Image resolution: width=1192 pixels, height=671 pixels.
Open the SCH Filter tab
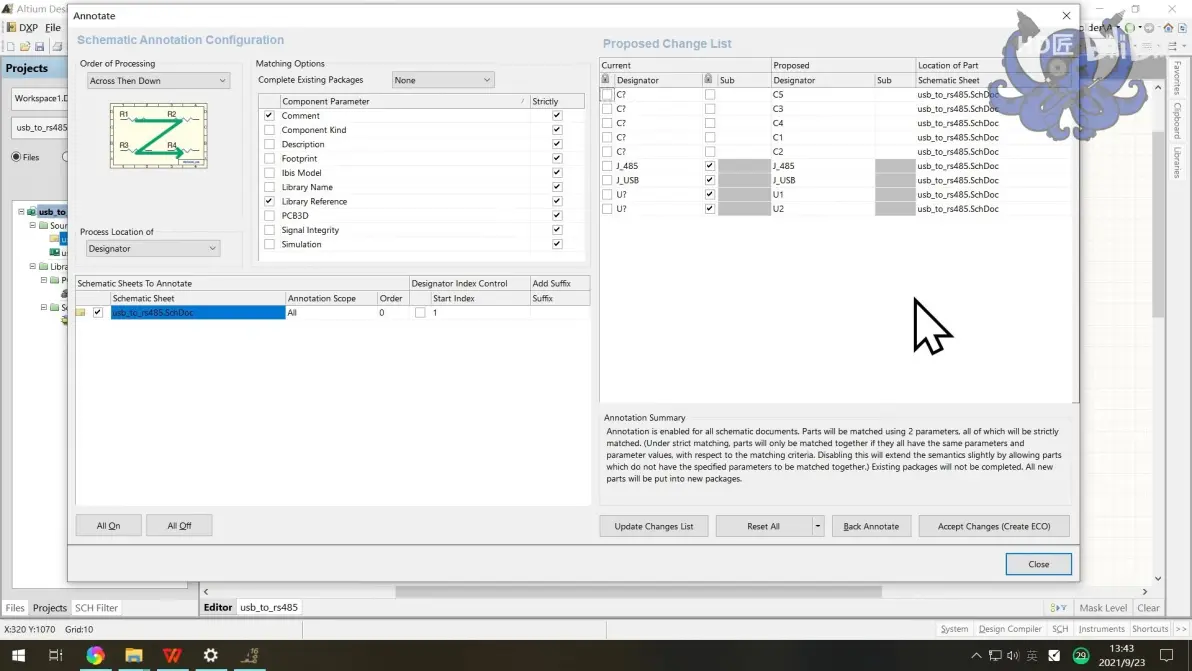click(x=97, y=608)
